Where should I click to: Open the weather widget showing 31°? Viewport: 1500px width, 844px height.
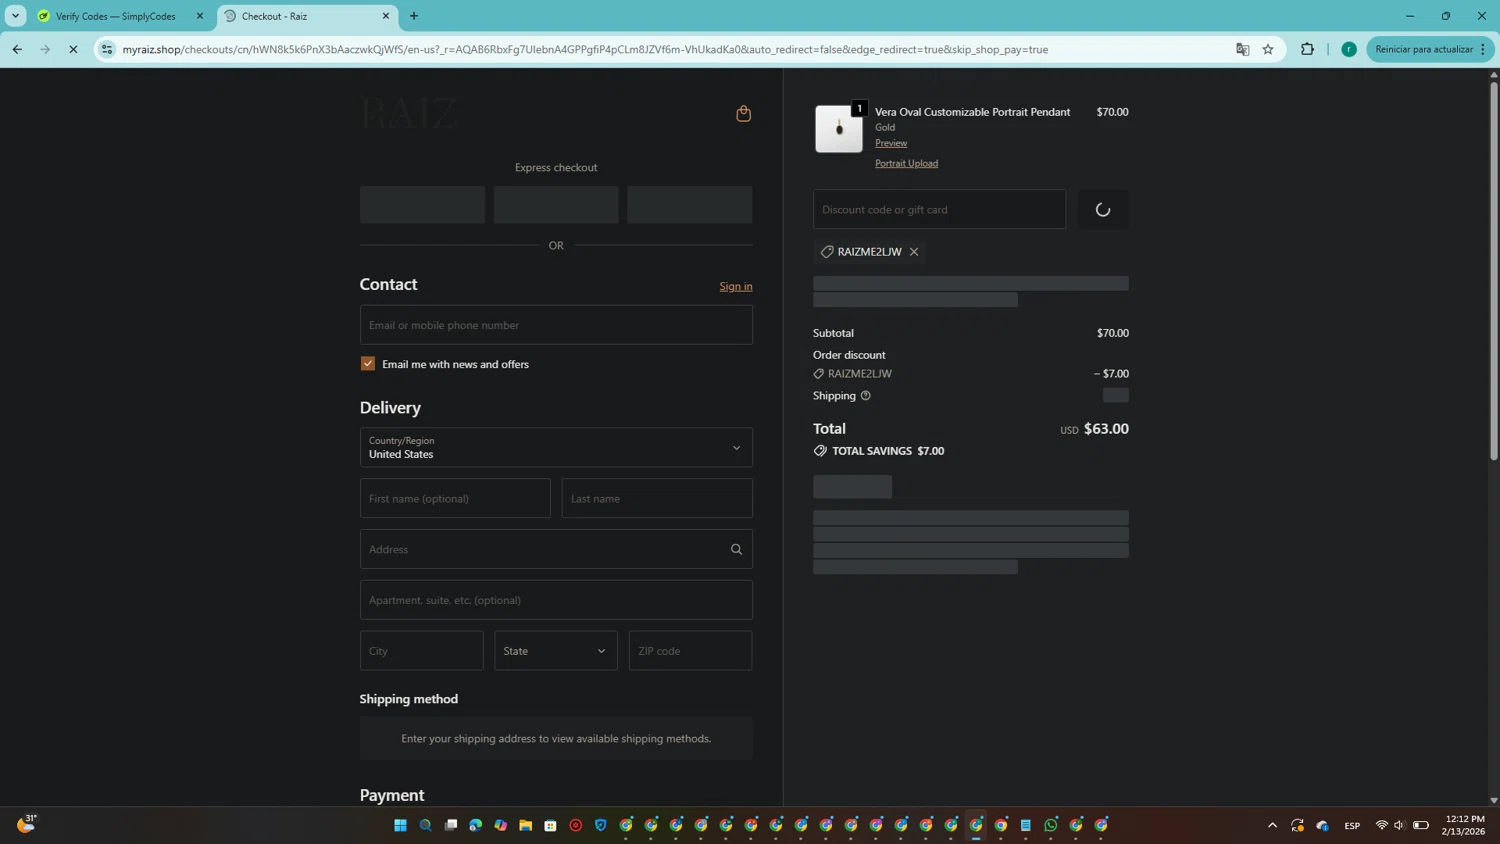[26, 823]
